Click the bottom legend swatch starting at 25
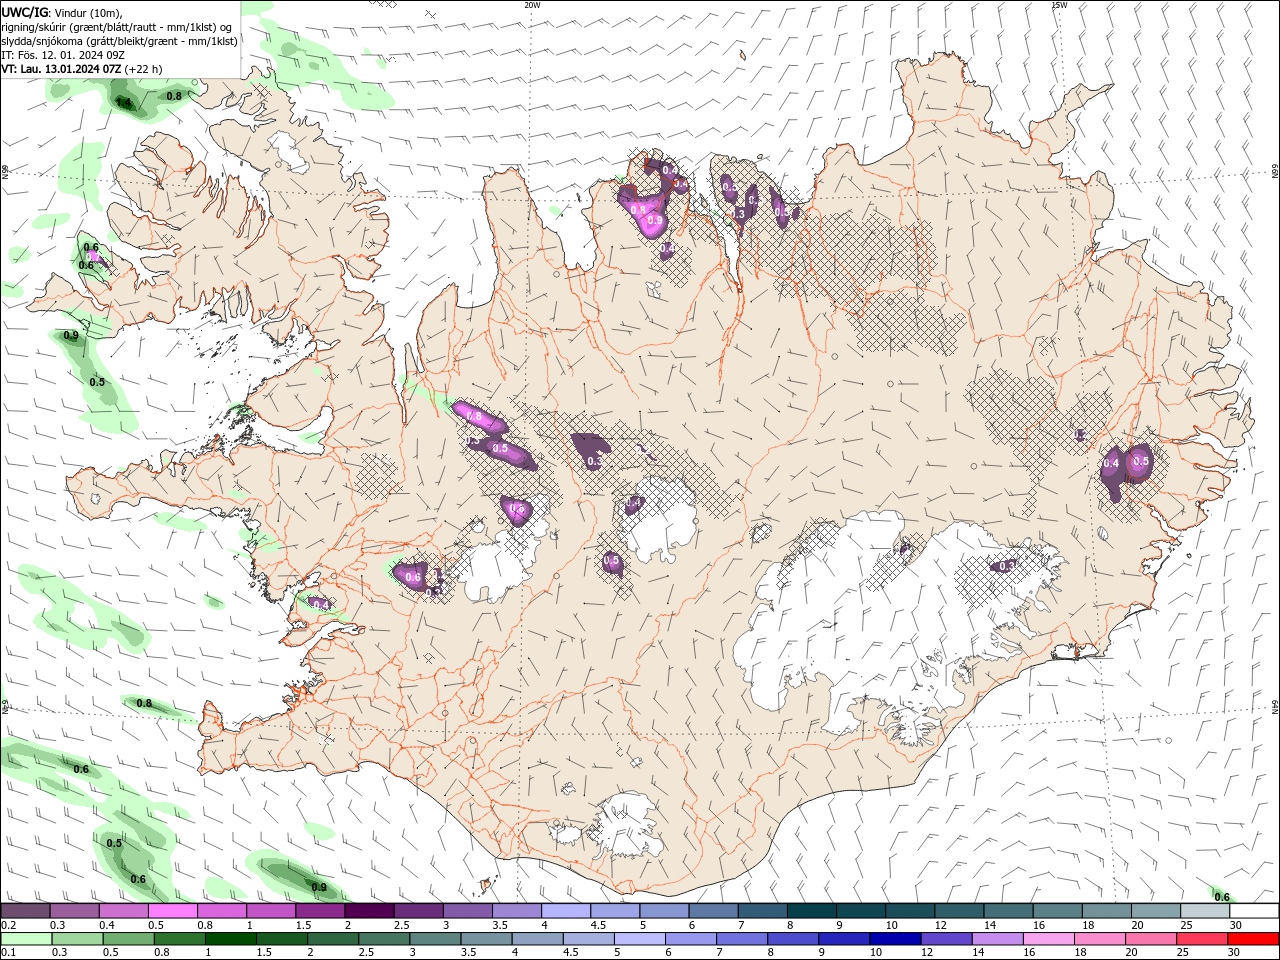Screen dimensions: 1280x960 pos(1201,939)
